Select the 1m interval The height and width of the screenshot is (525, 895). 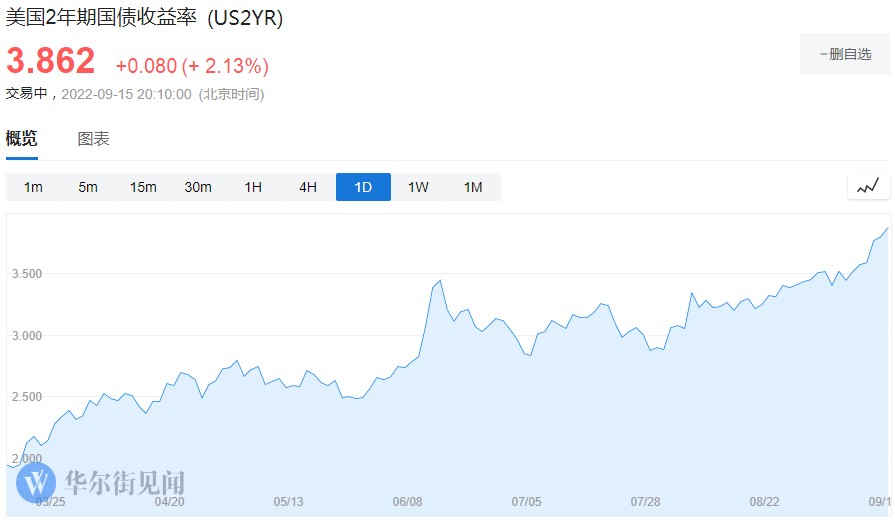tap(33, 187)
